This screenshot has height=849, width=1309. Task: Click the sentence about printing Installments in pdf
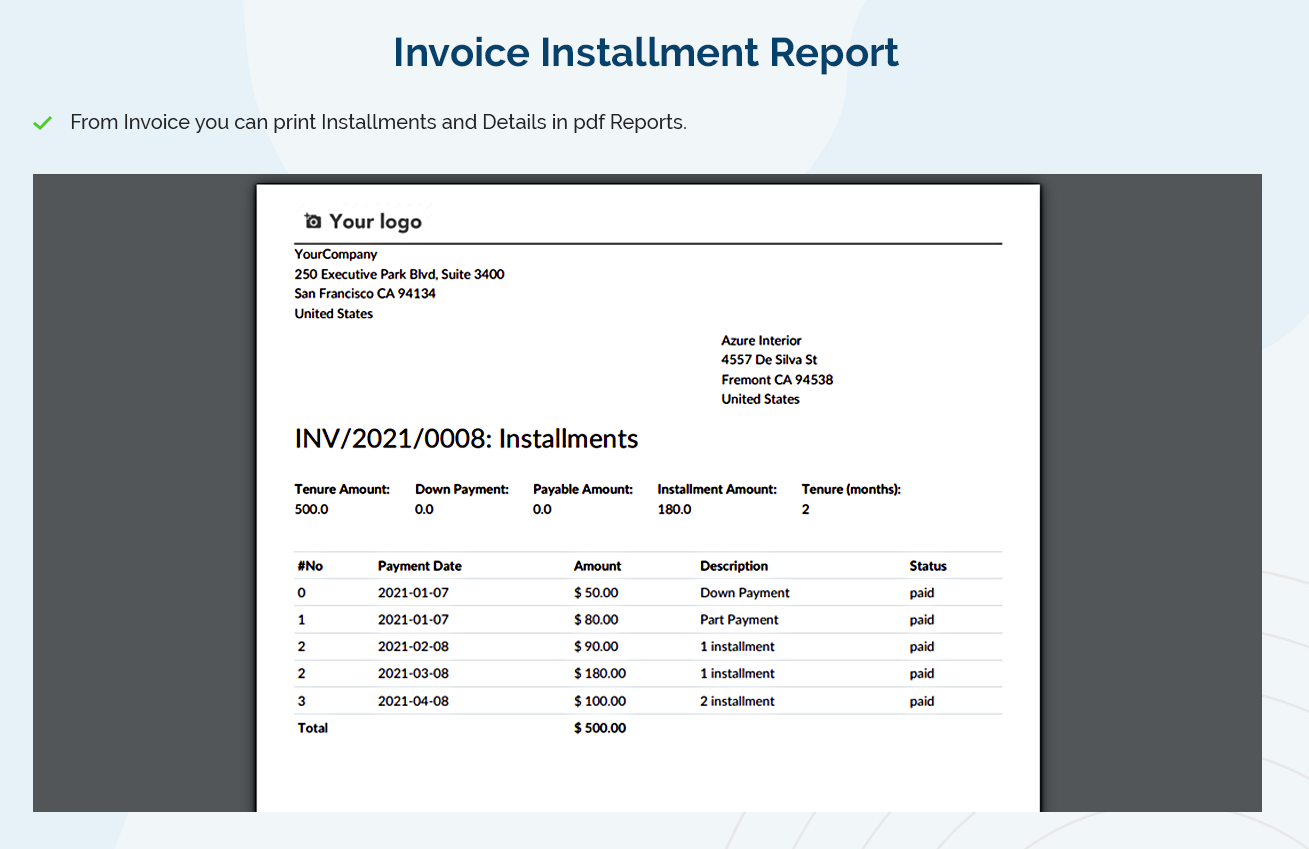point(378,122)
